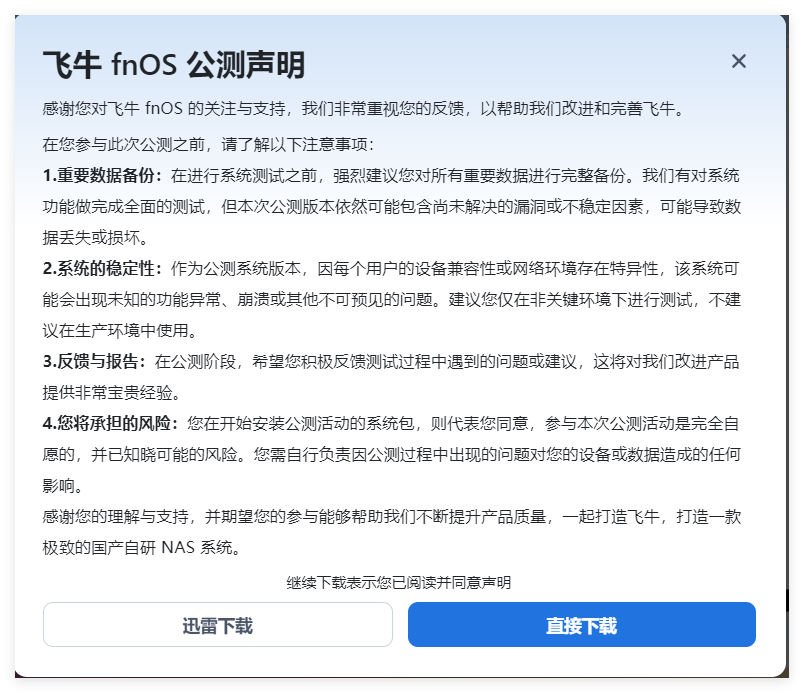This screenshot has height=693, width=804.
Task: Click the 继续下载表示您已阅读并同意声明 notice text
Action: [398, 582]
